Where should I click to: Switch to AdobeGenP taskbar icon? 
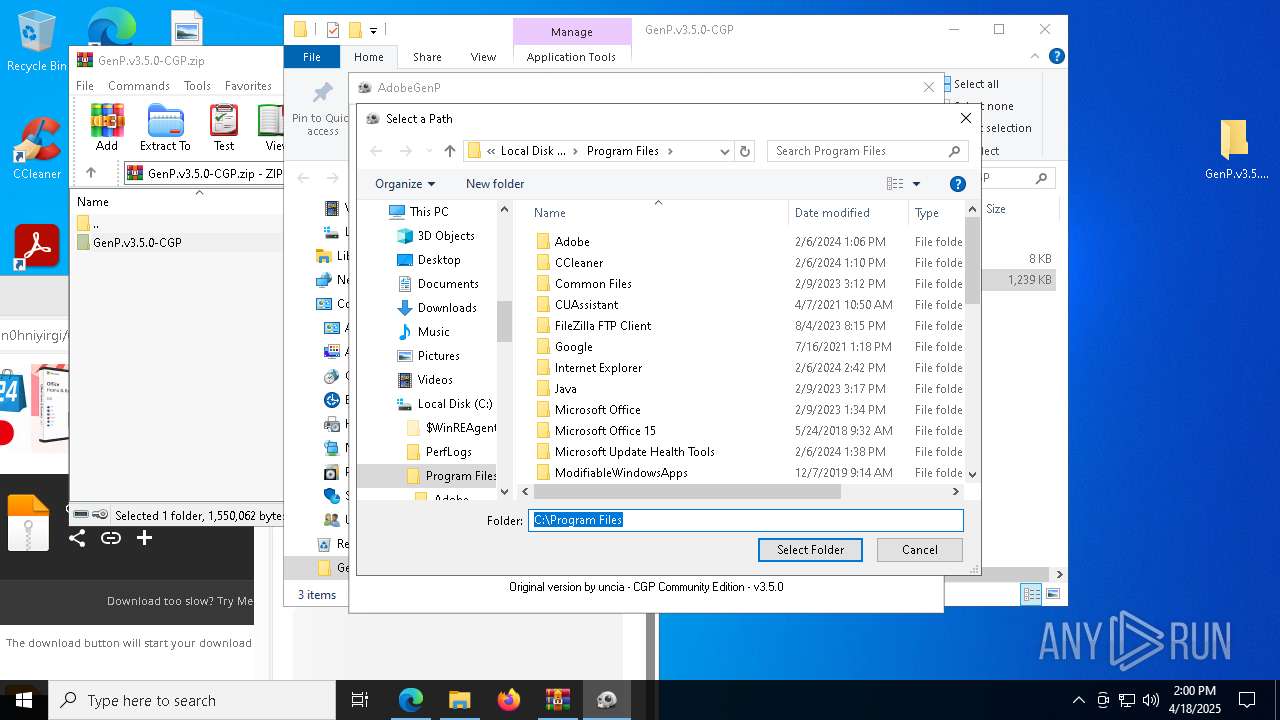pyautogui.click(x=606, y=700)
